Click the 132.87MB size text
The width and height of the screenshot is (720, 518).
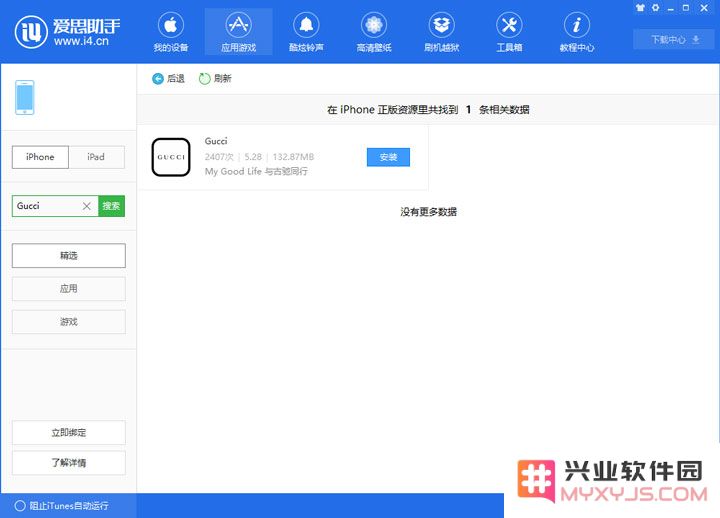point(293,157)
